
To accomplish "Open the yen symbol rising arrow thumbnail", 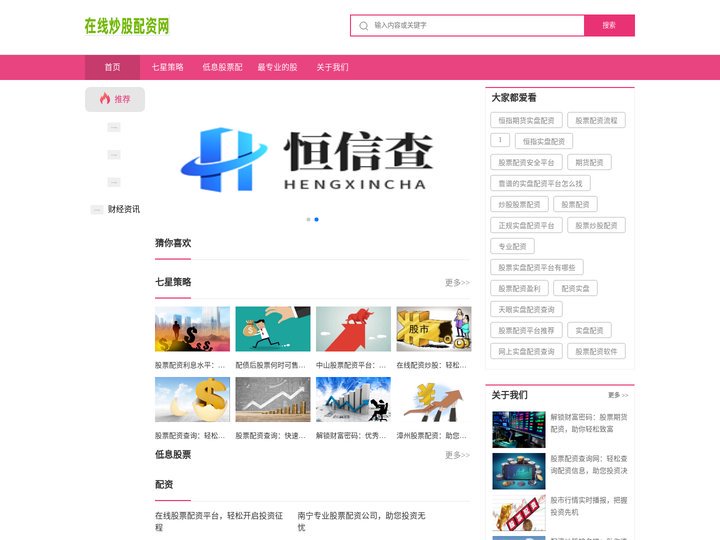I will (x=434, y=399).
